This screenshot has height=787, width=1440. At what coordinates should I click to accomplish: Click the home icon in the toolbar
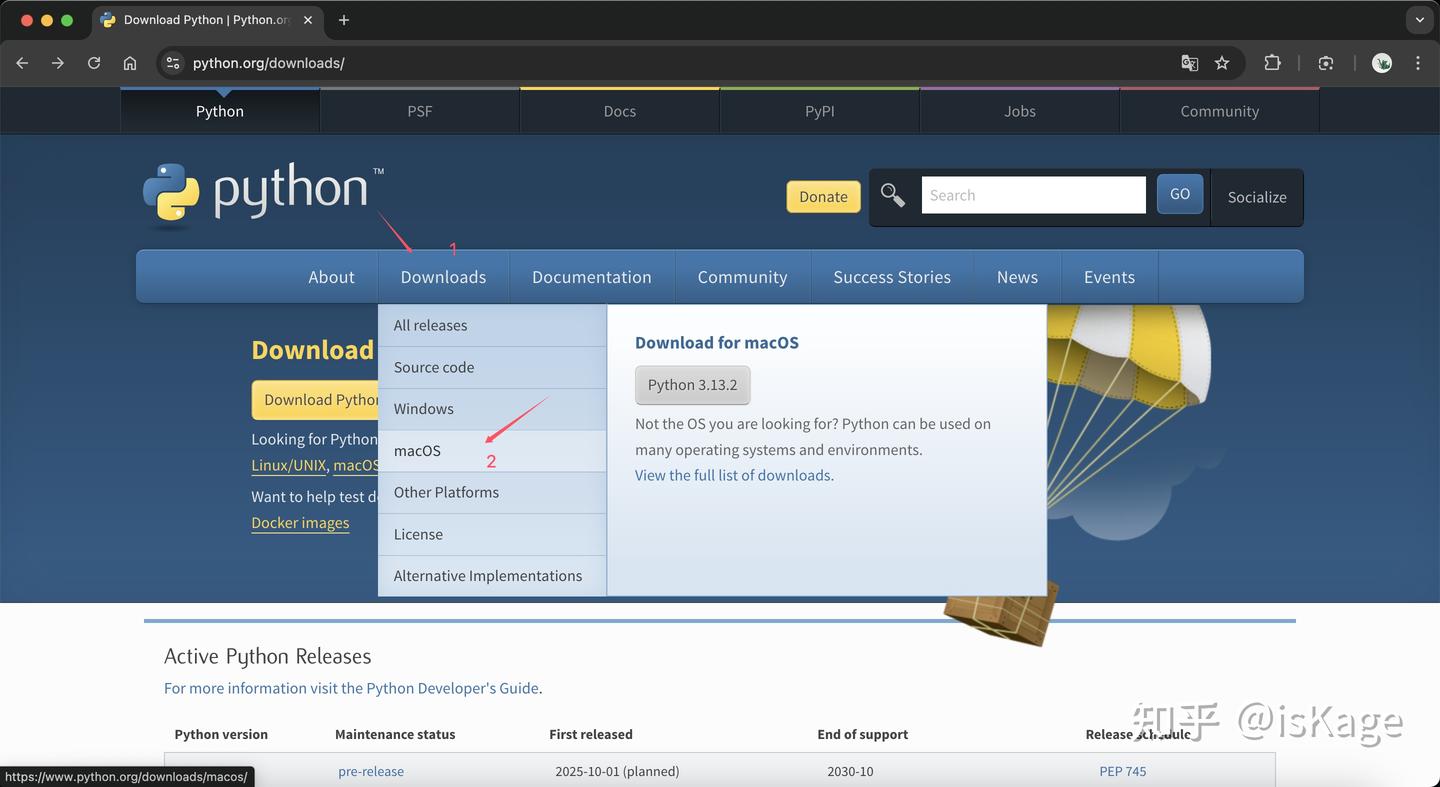coord(130,62)
